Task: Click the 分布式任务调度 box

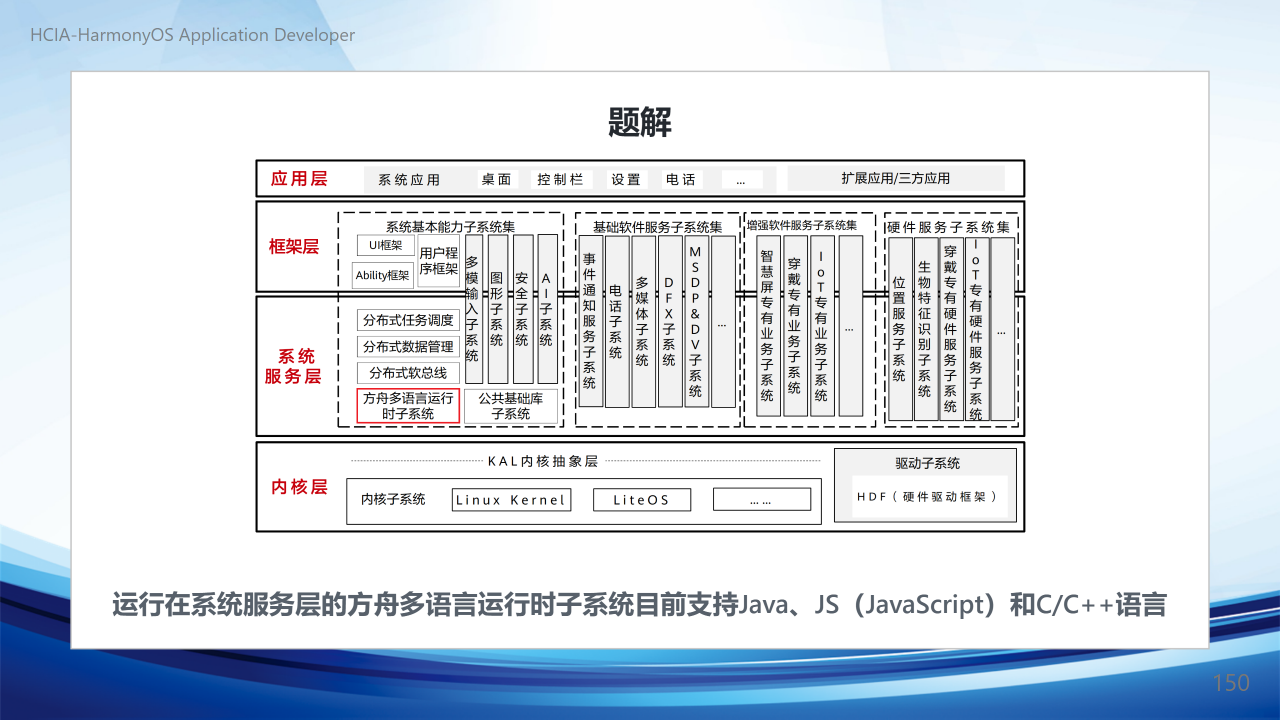Action: 409,321
